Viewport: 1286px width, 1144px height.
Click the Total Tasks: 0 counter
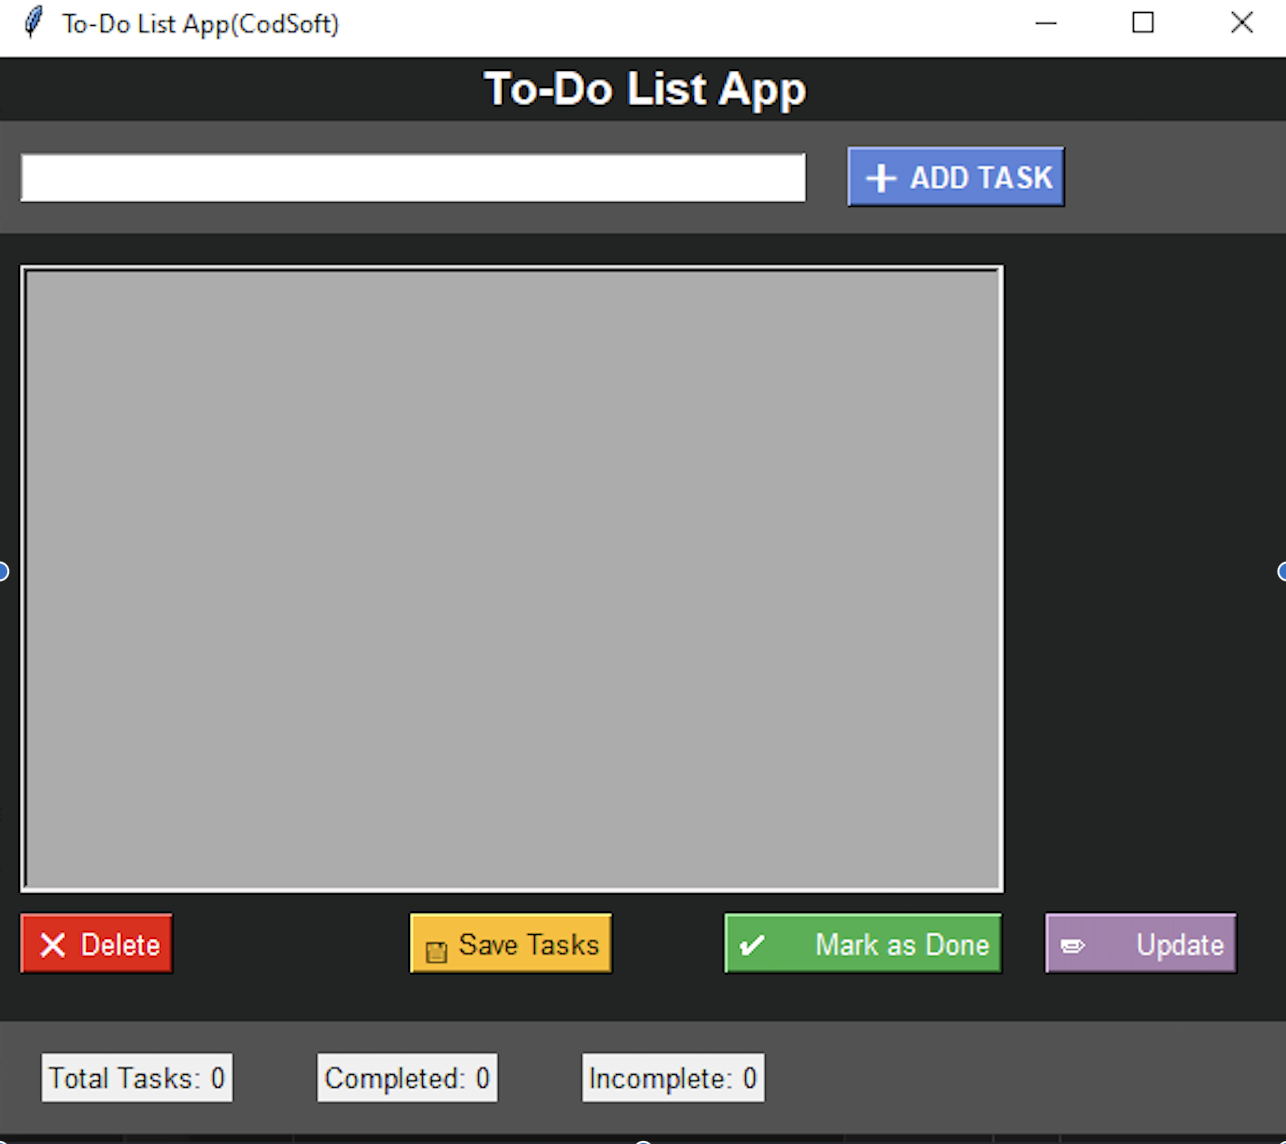coord(137,1078)
